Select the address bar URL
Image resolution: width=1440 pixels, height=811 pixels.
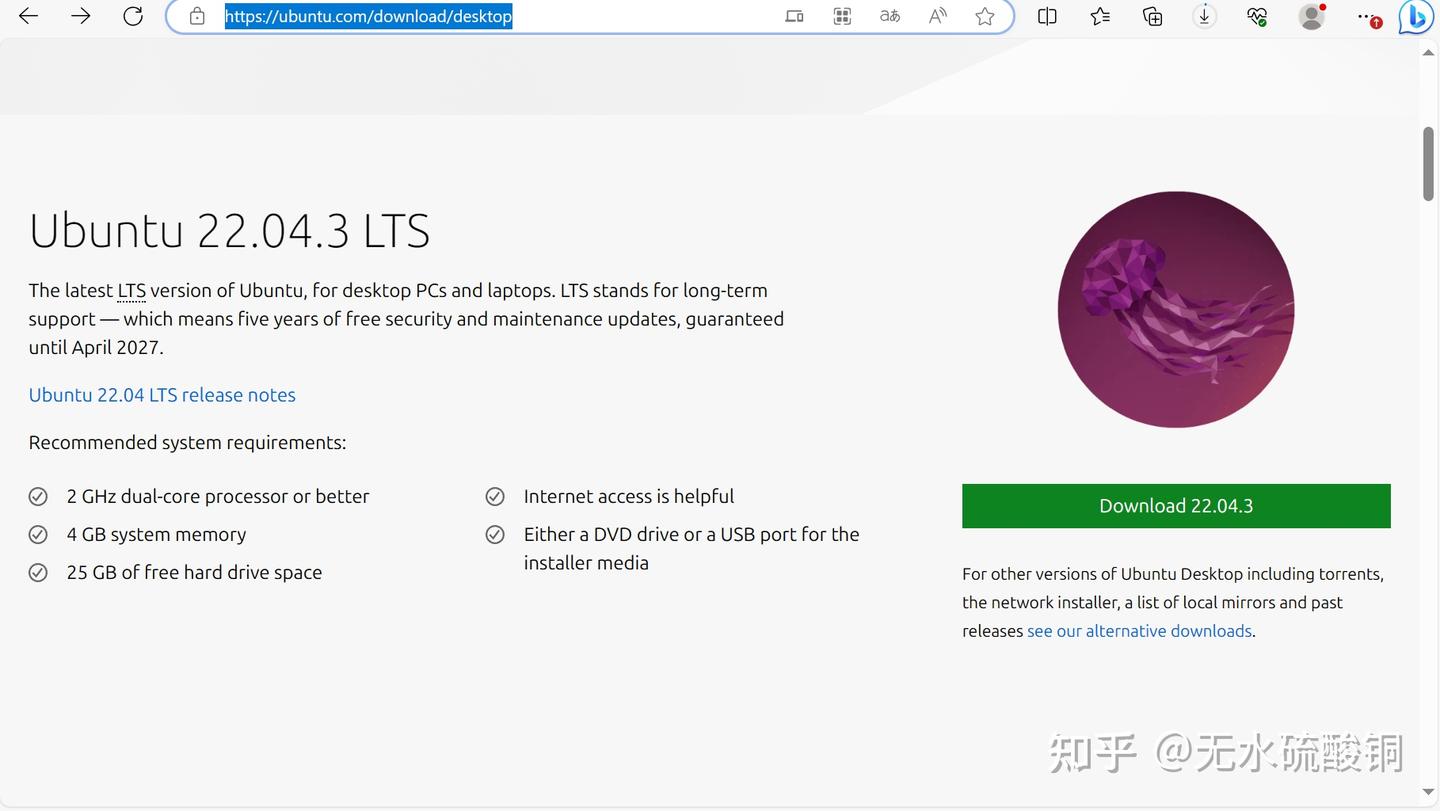pos(368,16)
